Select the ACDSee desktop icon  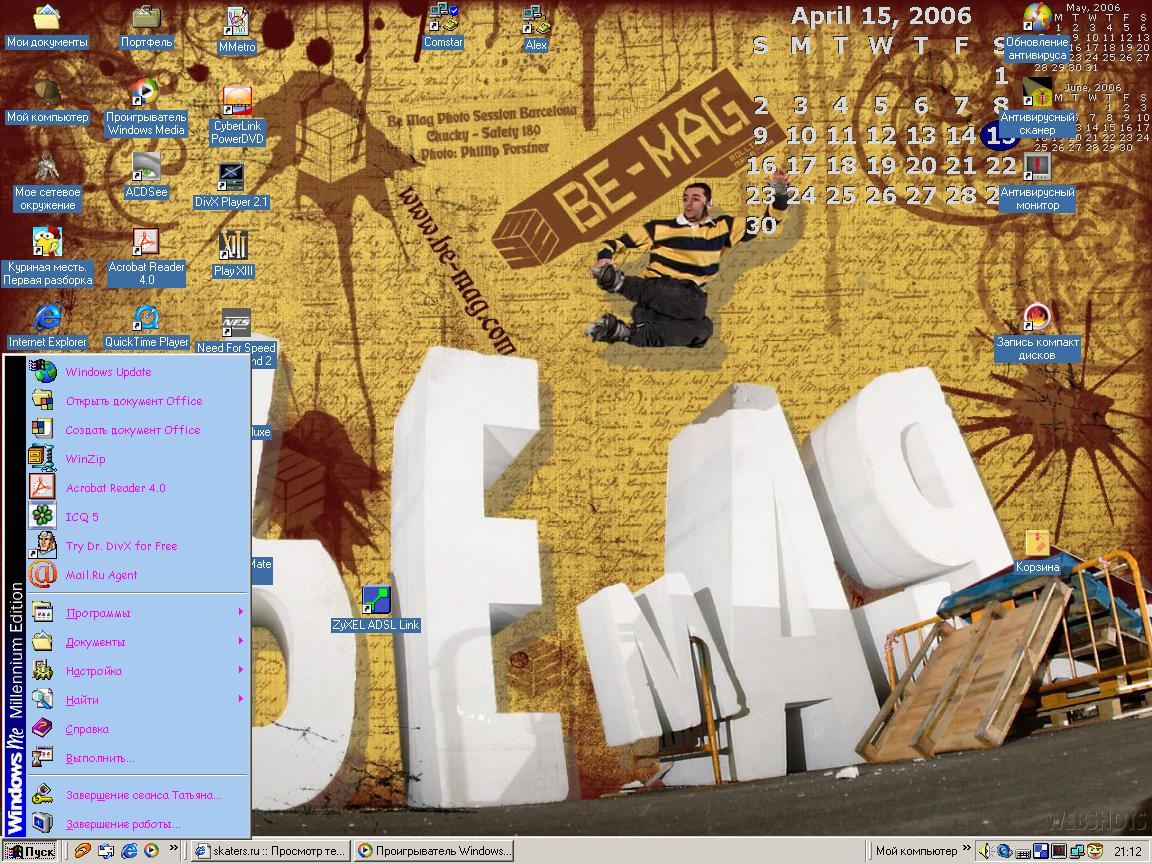(x=146, y=167)
